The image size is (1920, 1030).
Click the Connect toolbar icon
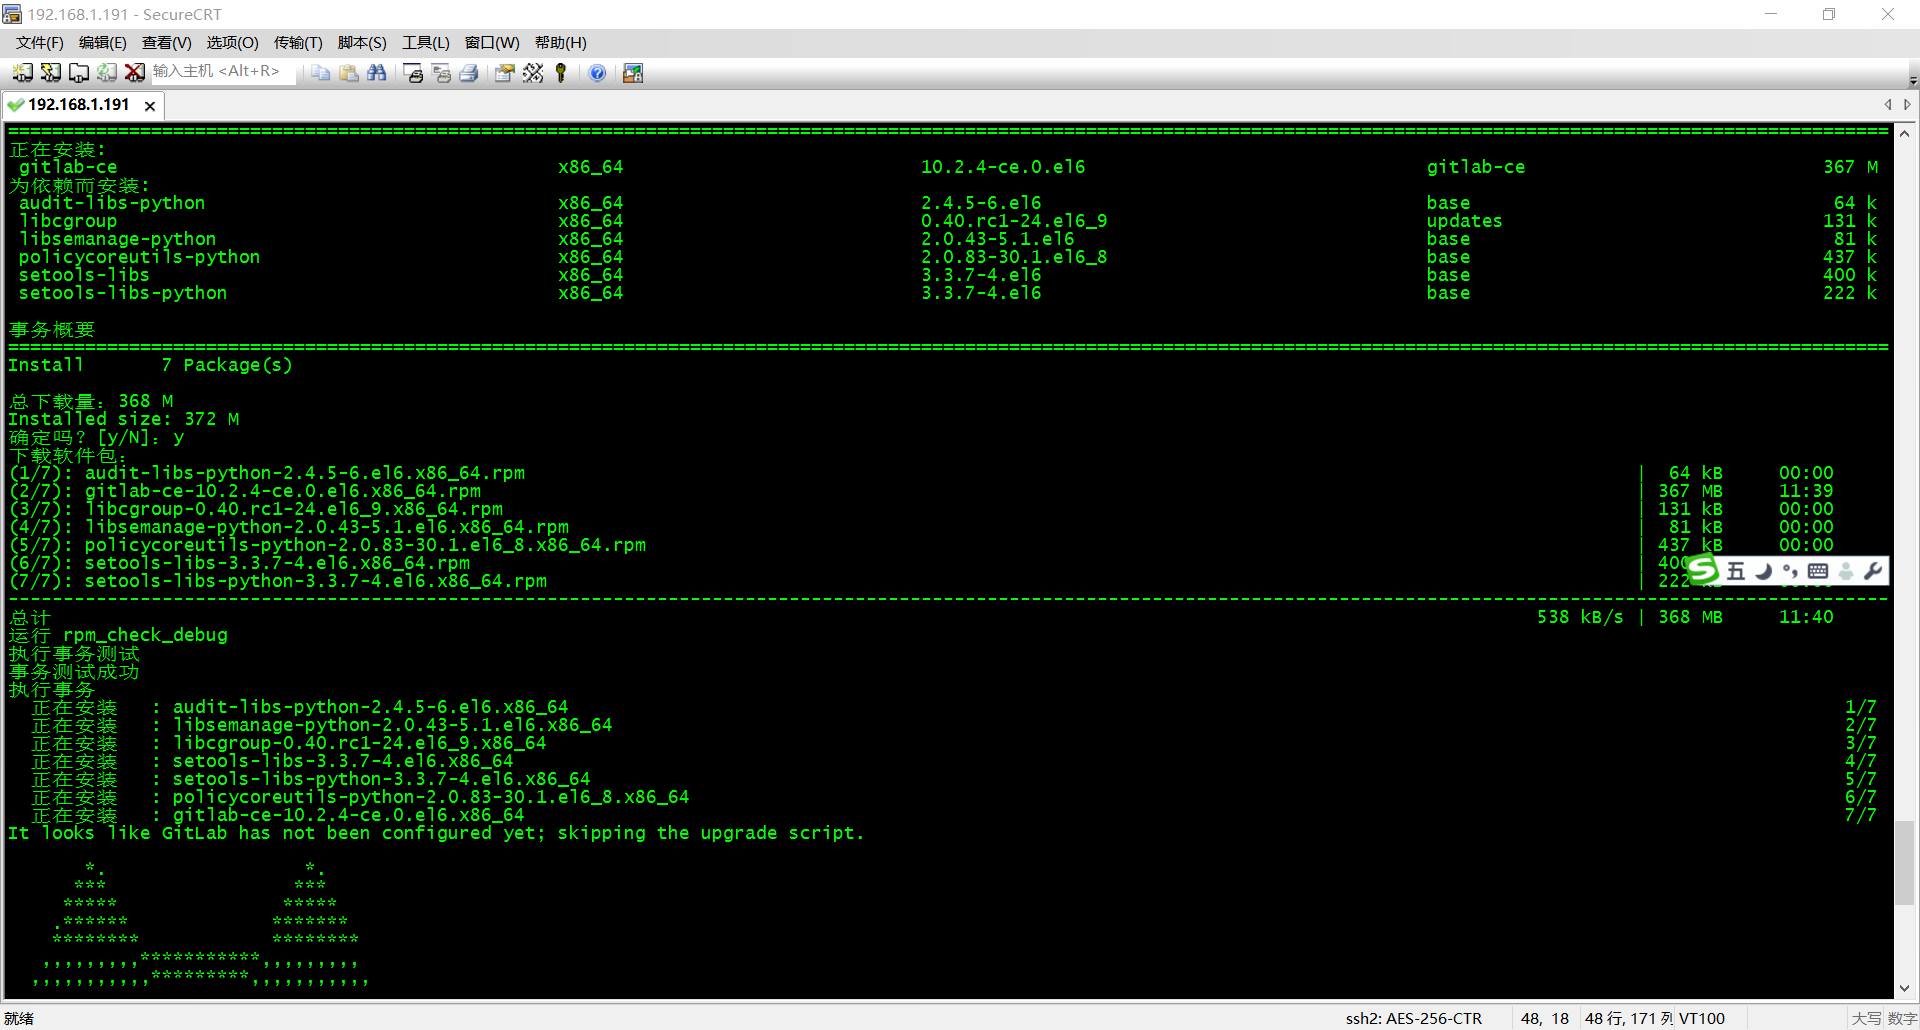pyautogui.click(x=22, y=72)
